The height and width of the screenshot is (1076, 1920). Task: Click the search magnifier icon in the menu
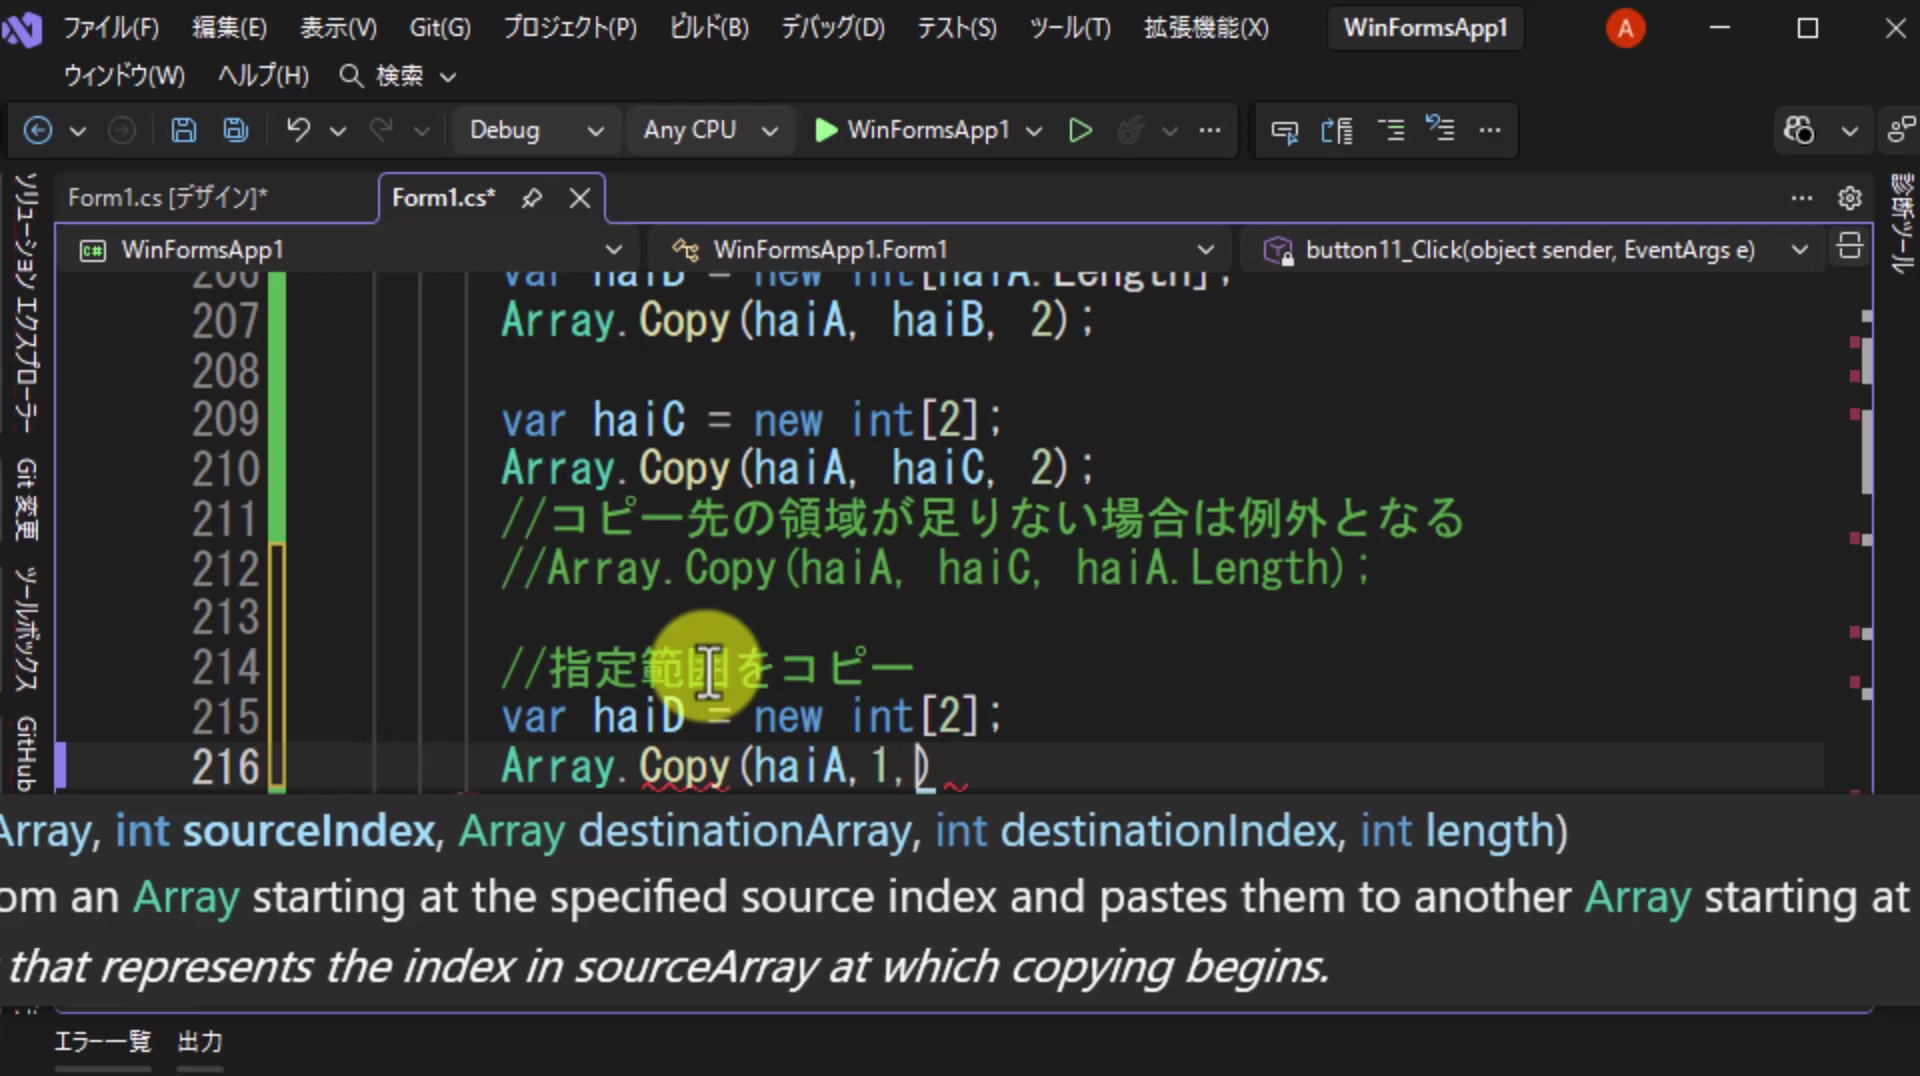pos(350,76)
